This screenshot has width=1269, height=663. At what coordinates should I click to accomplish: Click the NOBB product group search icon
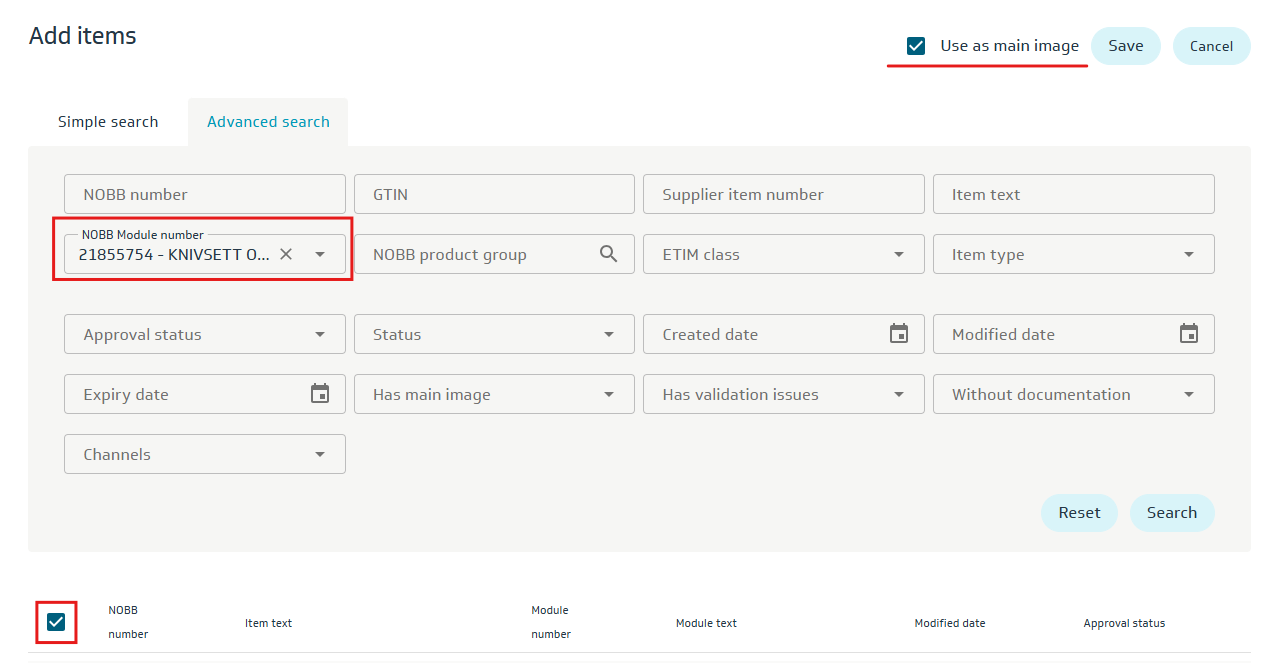pyautogui.click(x=608, y=254)
